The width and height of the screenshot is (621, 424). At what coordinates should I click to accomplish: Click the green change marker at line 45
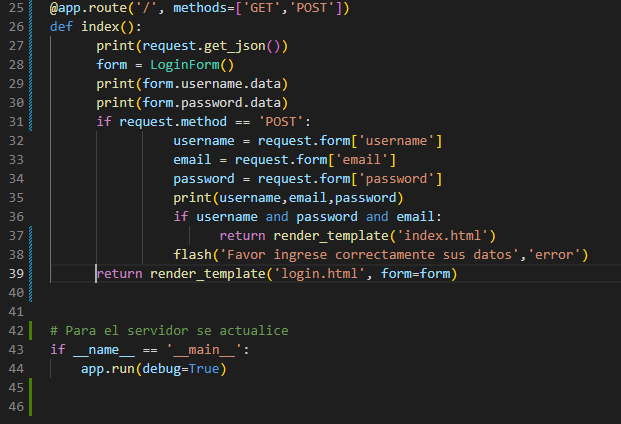click(x=30, y=388)
